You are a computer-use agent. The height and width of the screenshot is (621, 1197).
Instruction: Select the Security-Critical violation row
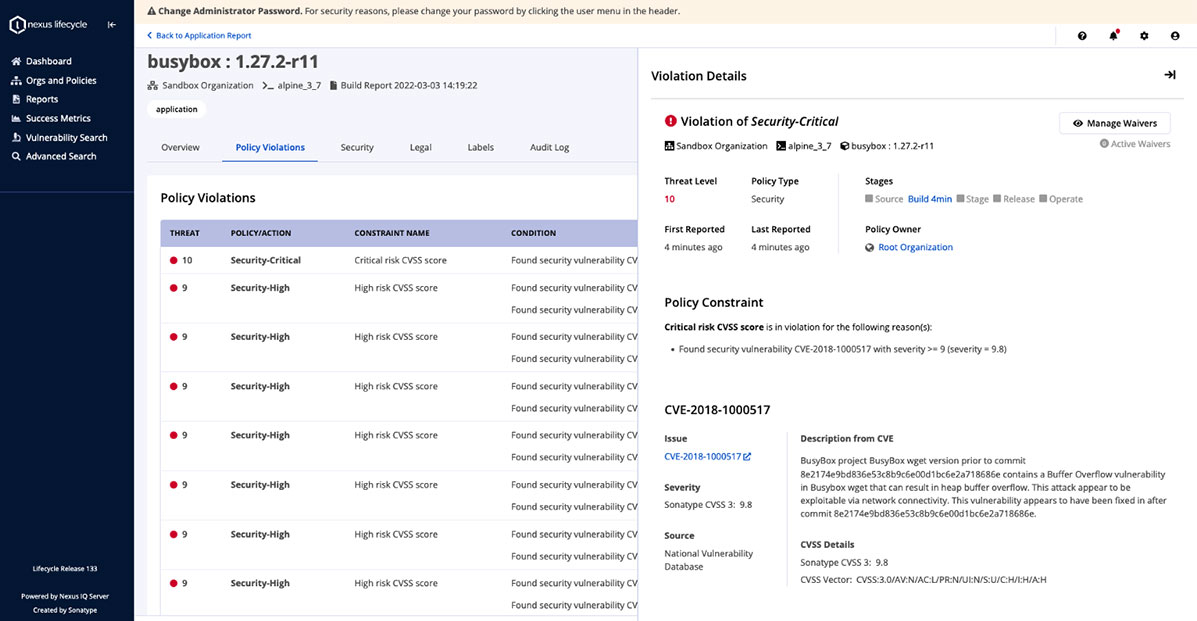(399, 260)
